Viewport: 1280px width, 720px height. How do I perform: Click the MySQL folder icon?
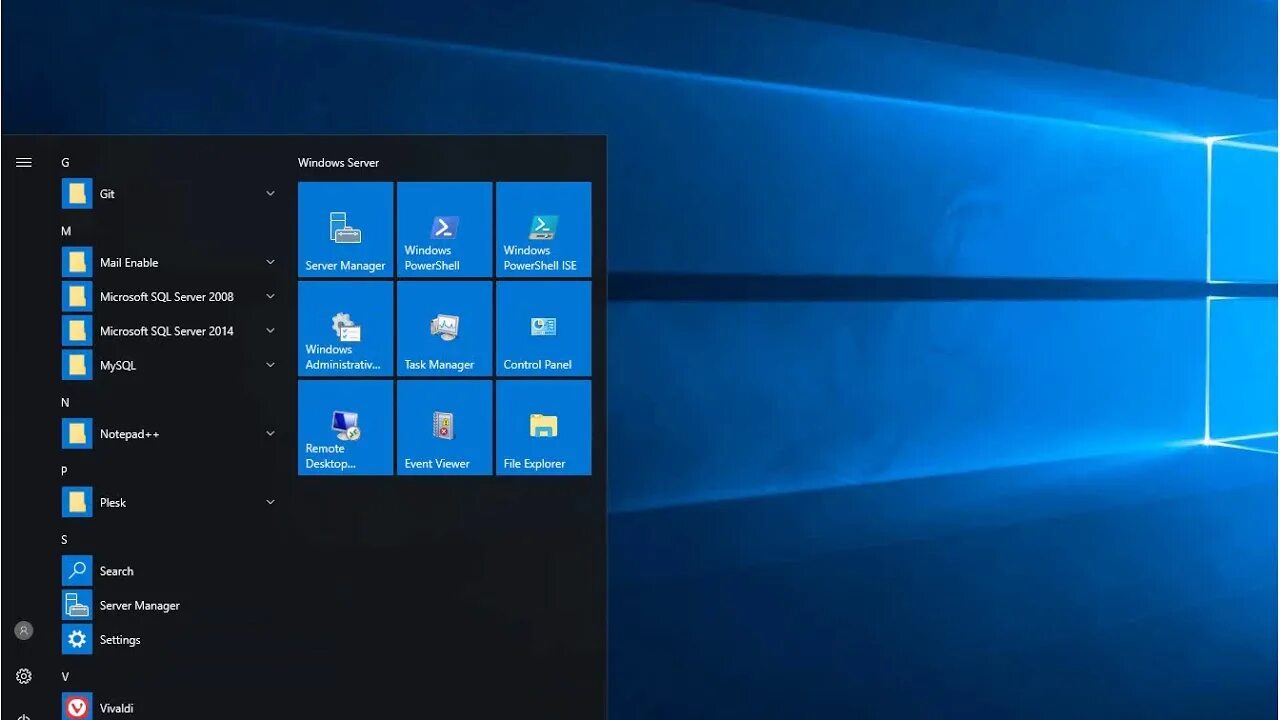point(77,365)
